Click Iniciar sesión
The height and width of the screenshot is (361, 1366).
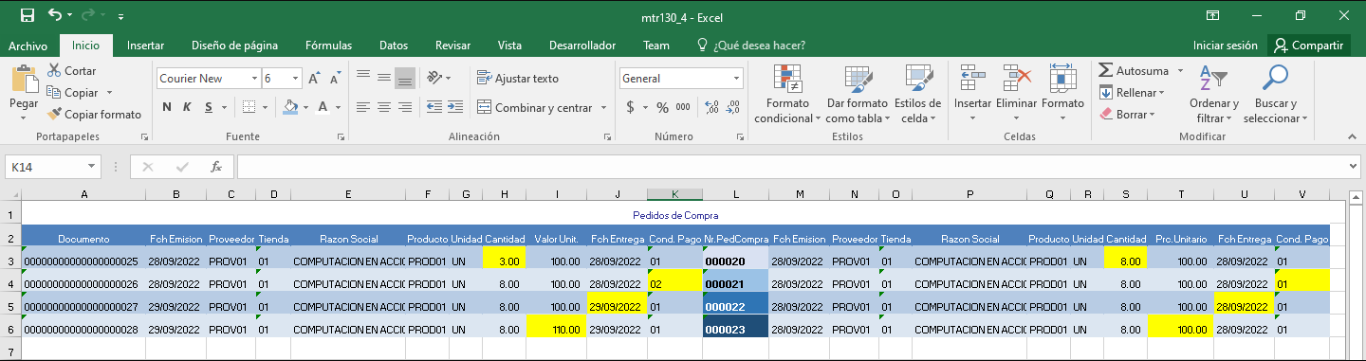[1225, 45]
